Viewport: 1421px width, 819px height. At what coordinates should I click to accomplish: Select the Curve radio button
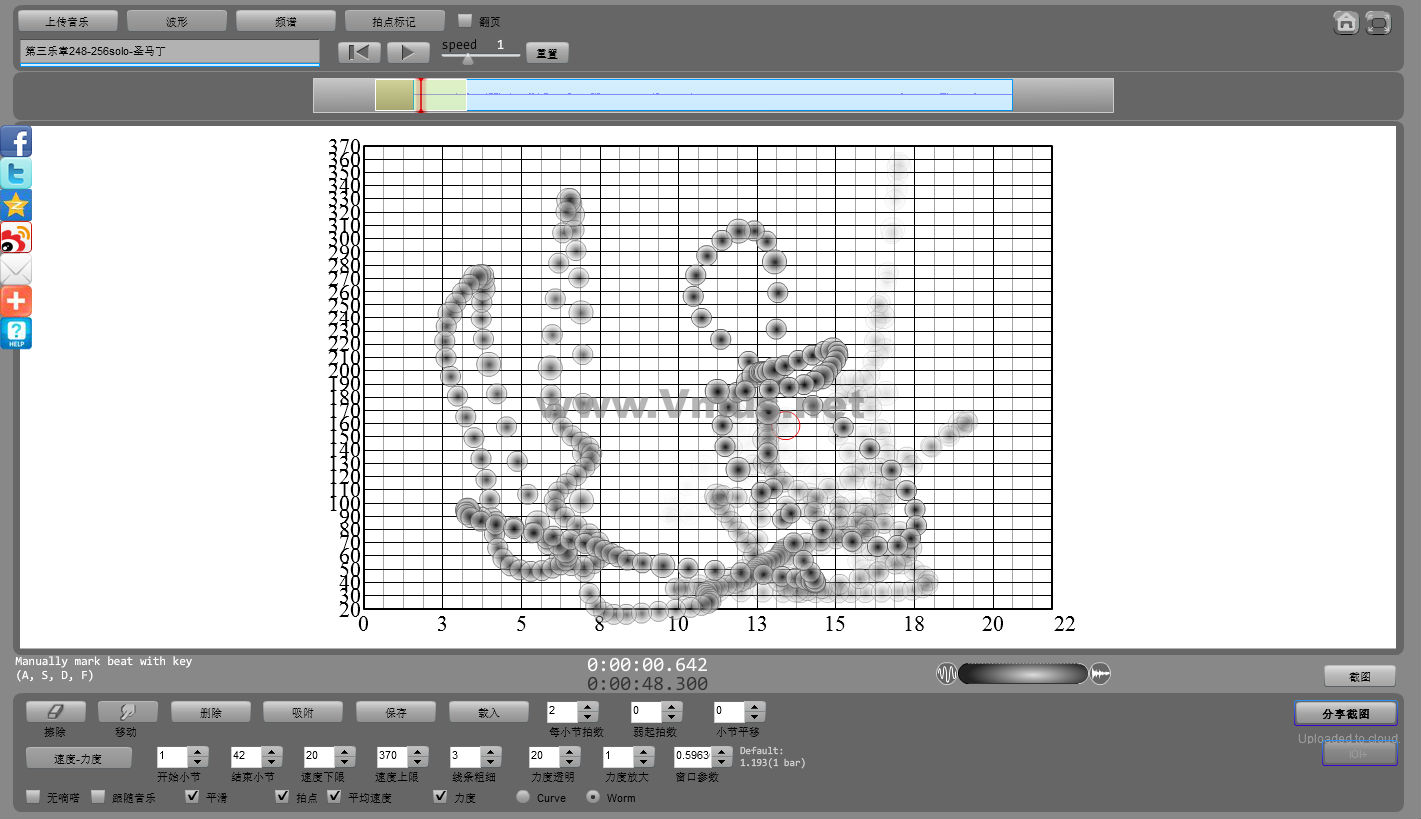click(x=523, y=797)
